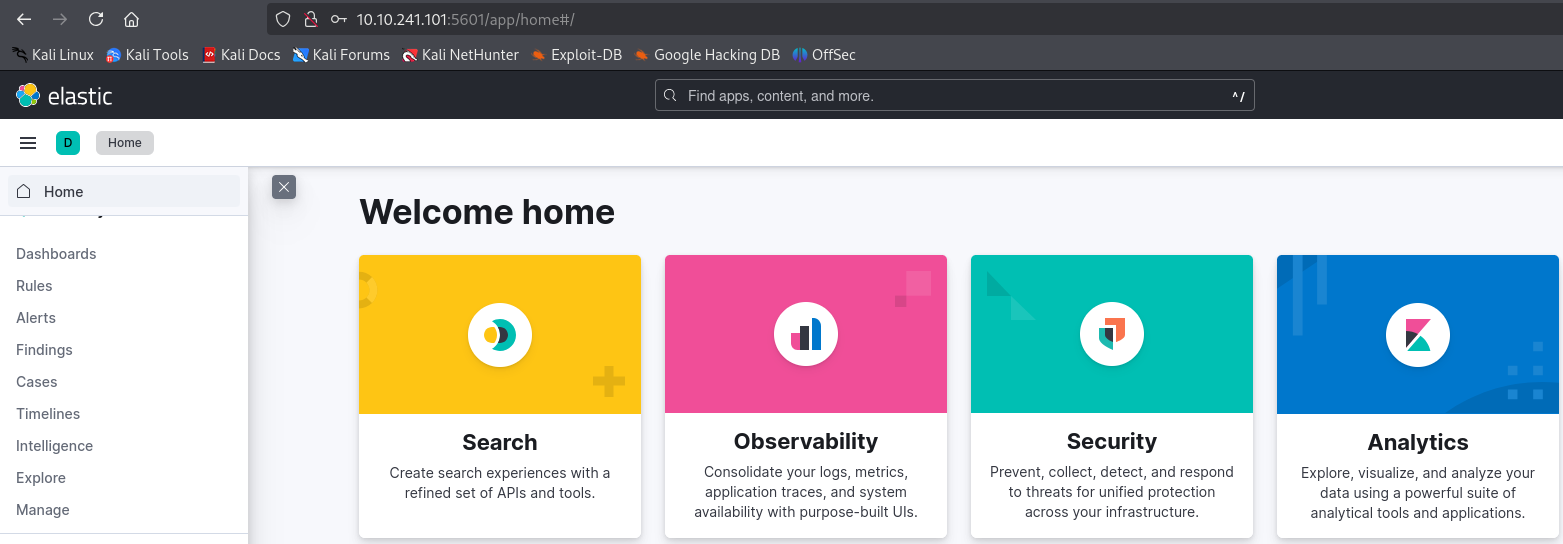
Task: Click the Analytics card blue banner
Action: tap(1418, 334)
